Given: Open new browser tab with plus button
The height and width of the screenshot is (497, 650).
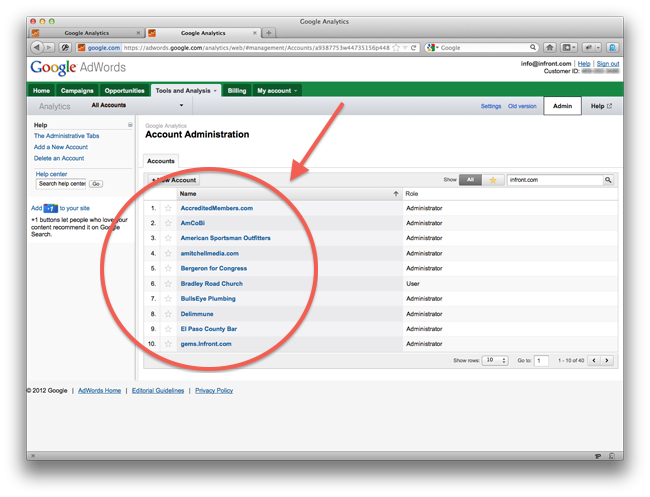Looking at the screenshot, I should [269, 33].
